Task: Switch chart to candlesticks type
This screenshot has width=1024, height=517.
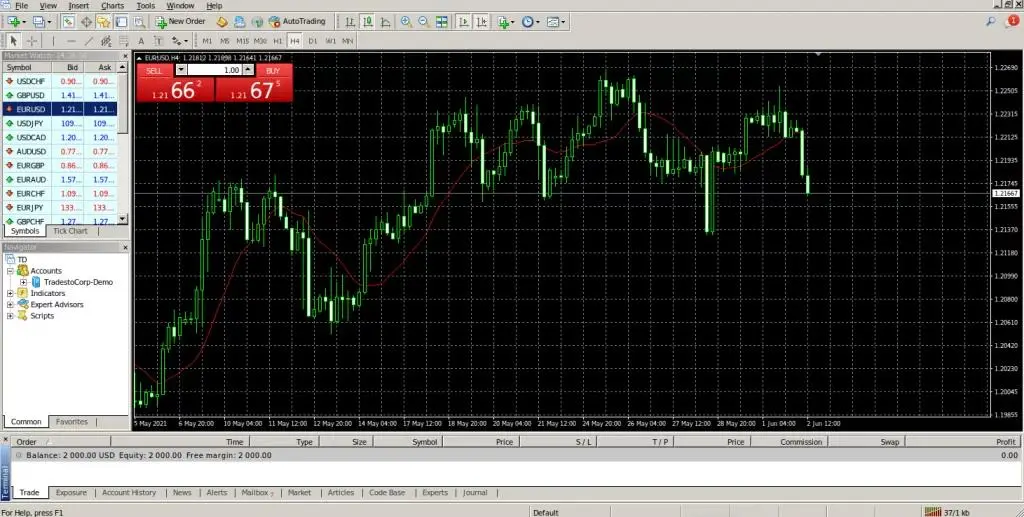Action: [x=368, y=22]
